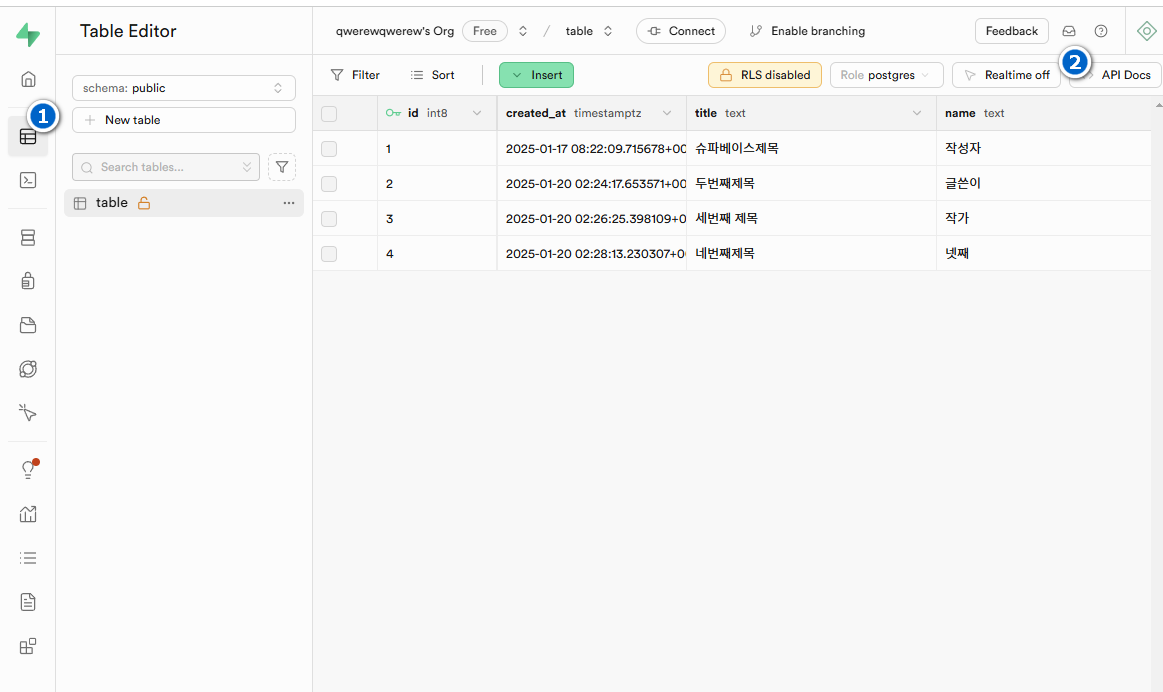Open the help question mark icon
The width and height of the screenshot is (1163, 692).
tap(1101, 31)
